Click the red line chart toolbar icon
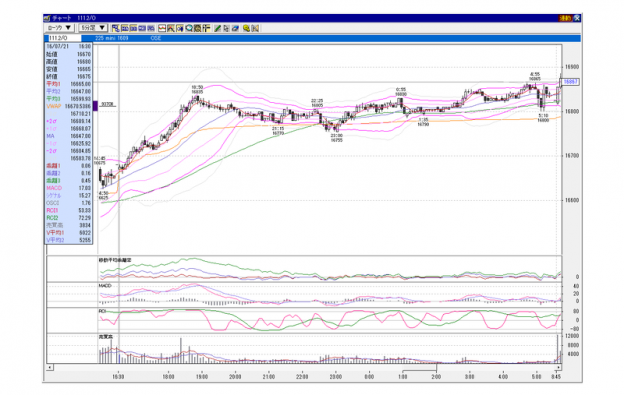This screenshot has width=624, height=395. 162,28
